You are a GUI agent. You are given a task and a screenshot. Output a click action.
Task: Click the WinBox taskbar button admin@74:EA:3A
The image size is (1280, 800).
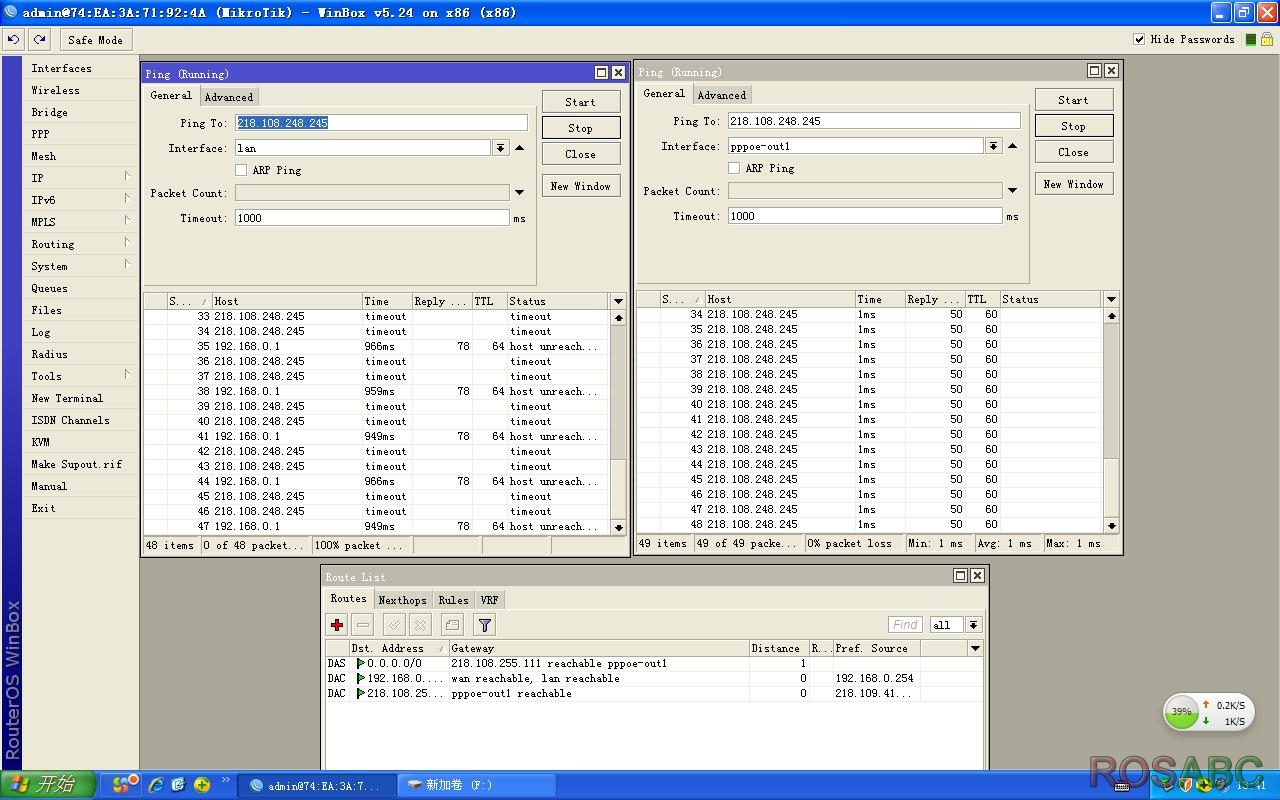[x=317, y=785]
